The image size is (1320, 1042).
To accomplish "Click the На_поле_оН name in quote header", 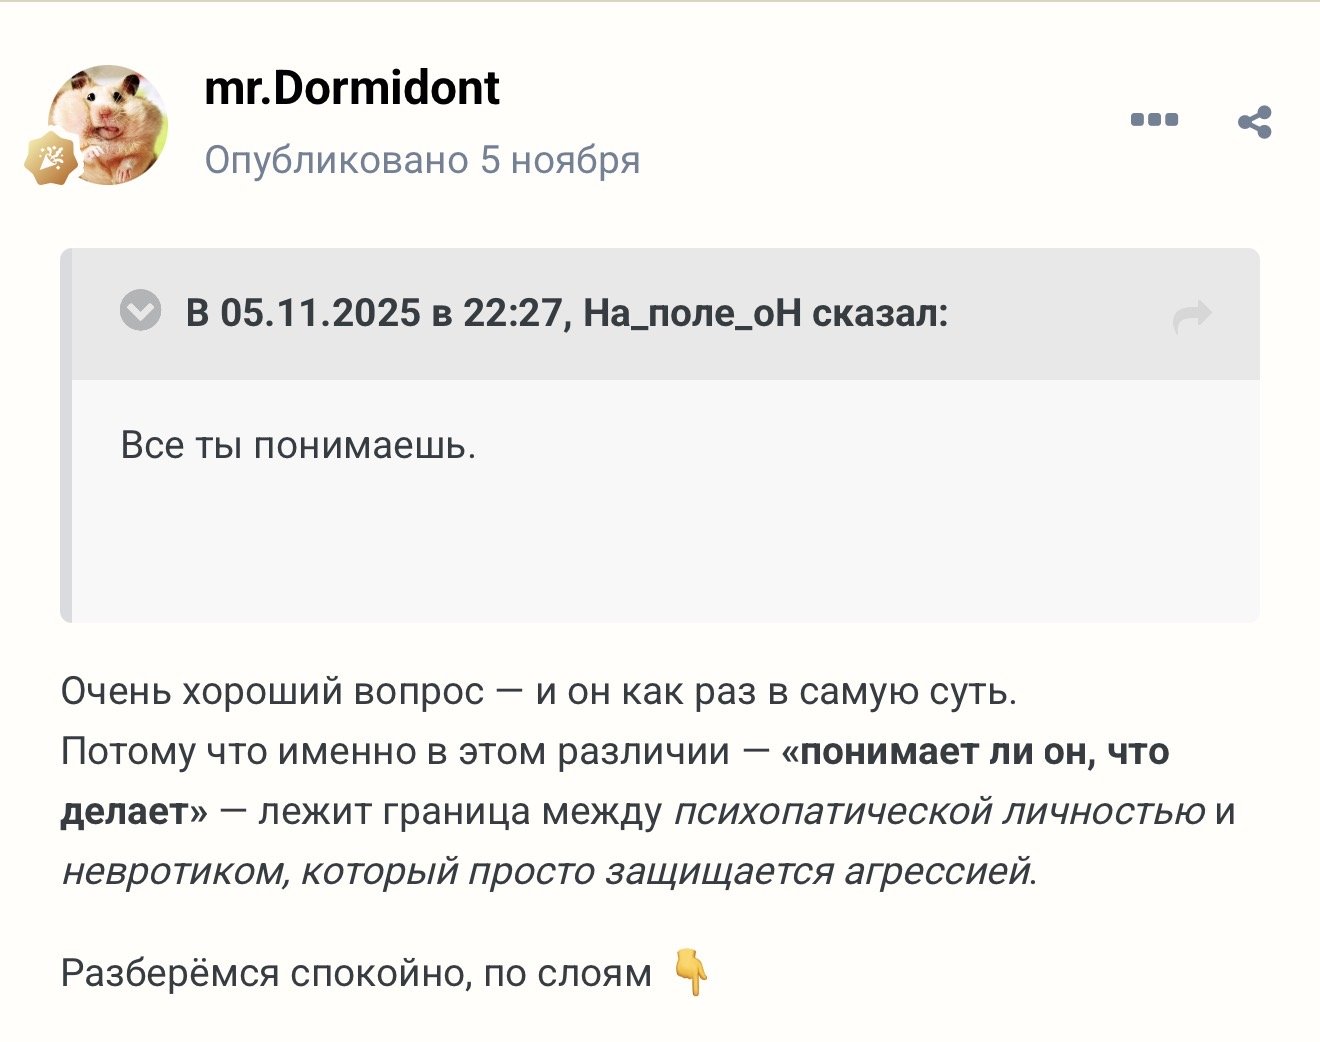I will coord(692,314).
